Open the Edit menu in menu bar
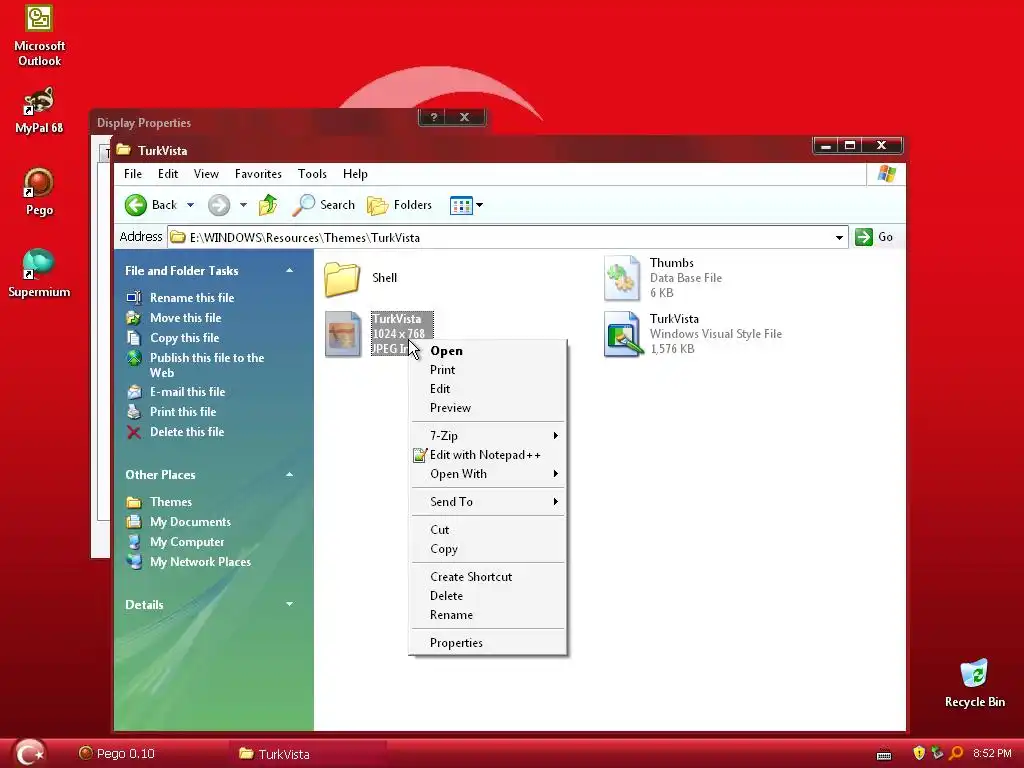The image size is (1024, 768). coord(168,174)
